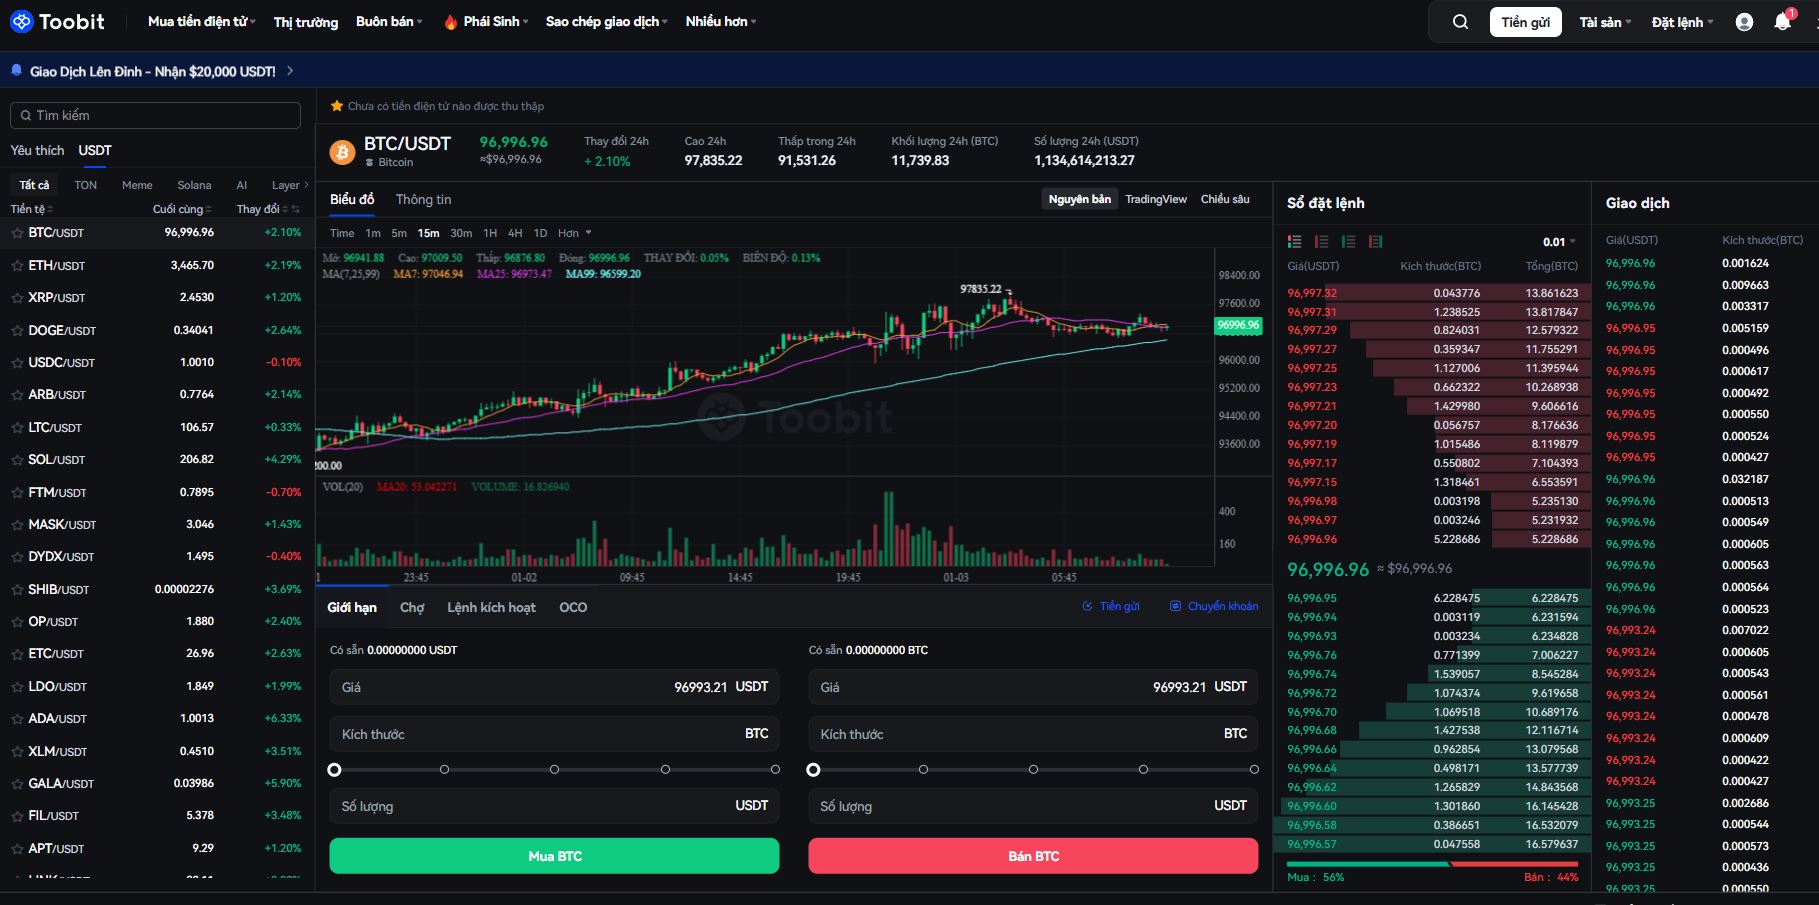Open the Tài sản dropdown

coord(1605,22)
